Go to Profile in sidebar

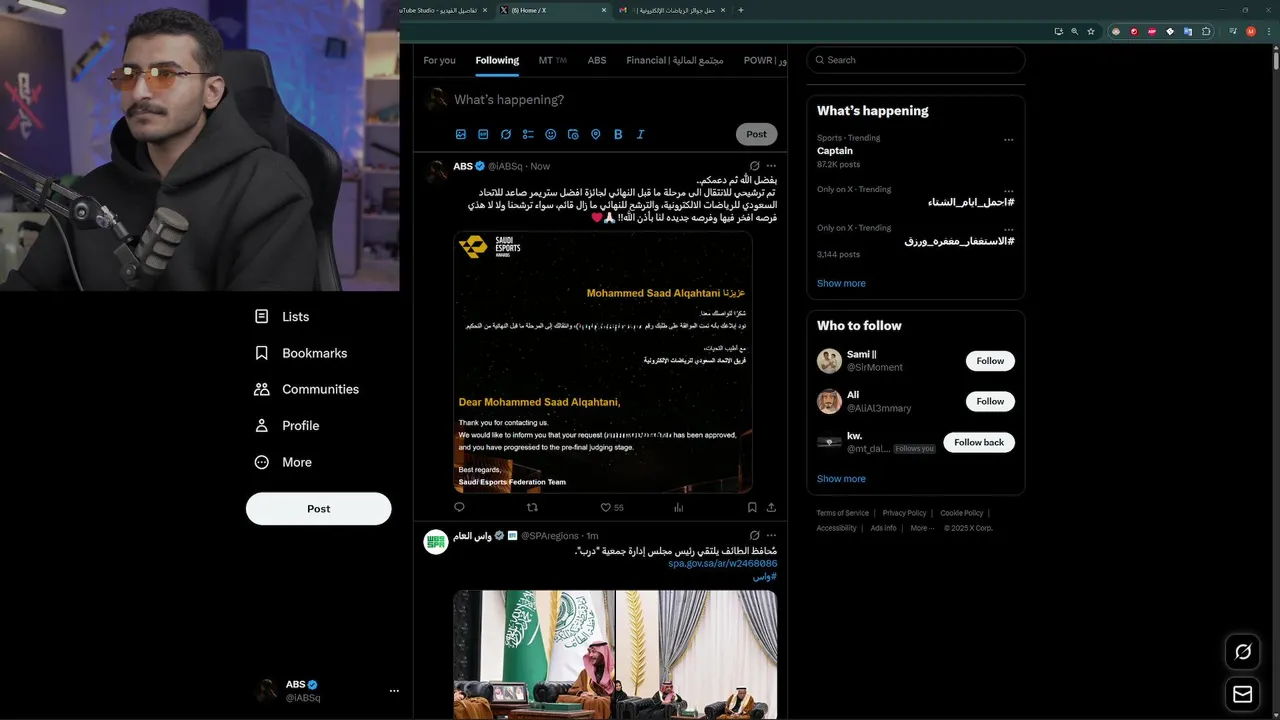287,425
